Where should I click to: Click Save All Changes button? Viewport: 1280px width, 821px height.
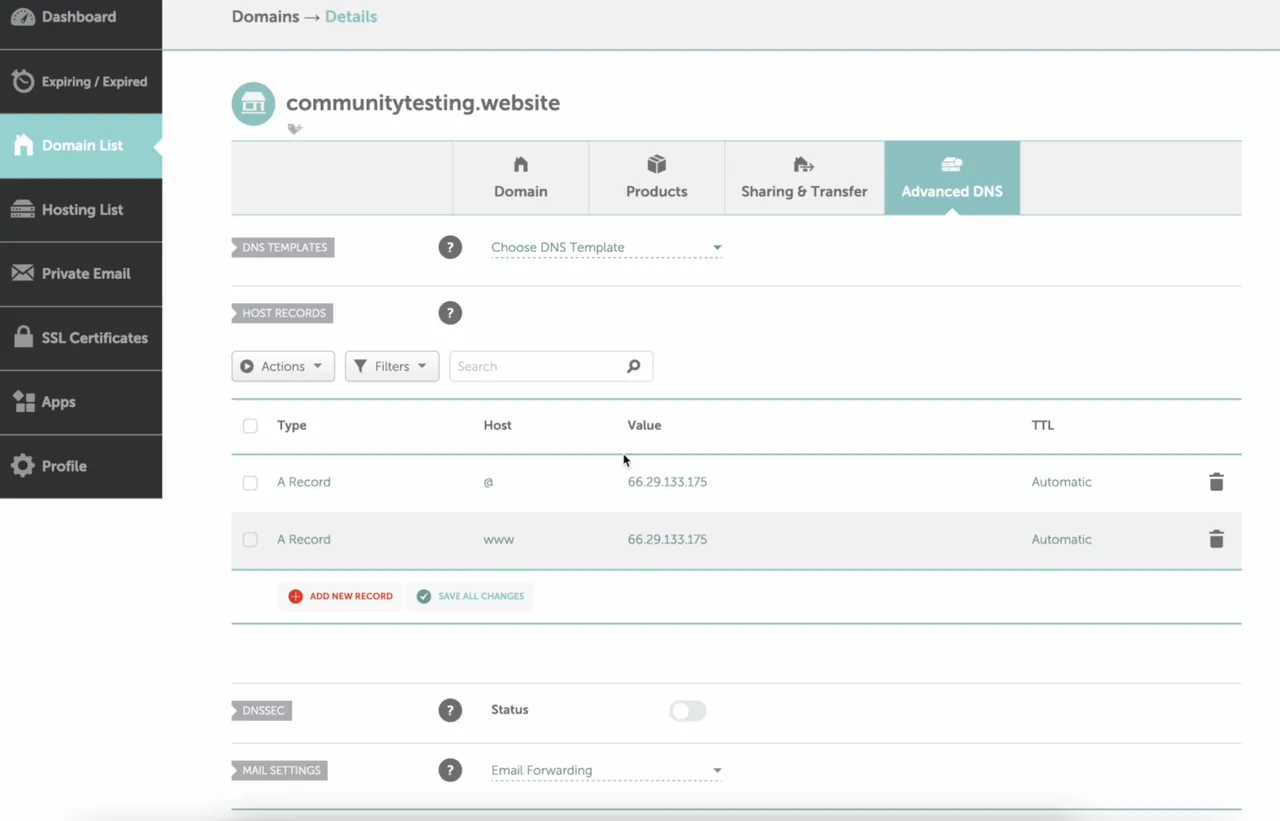[x=470, y=596]
